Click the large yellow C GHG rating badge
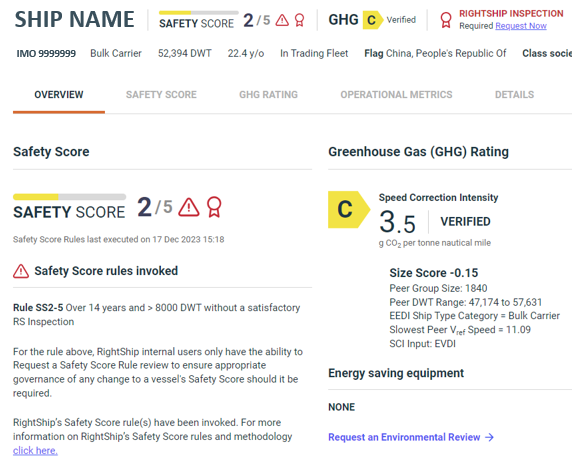 tap(349, 209)
